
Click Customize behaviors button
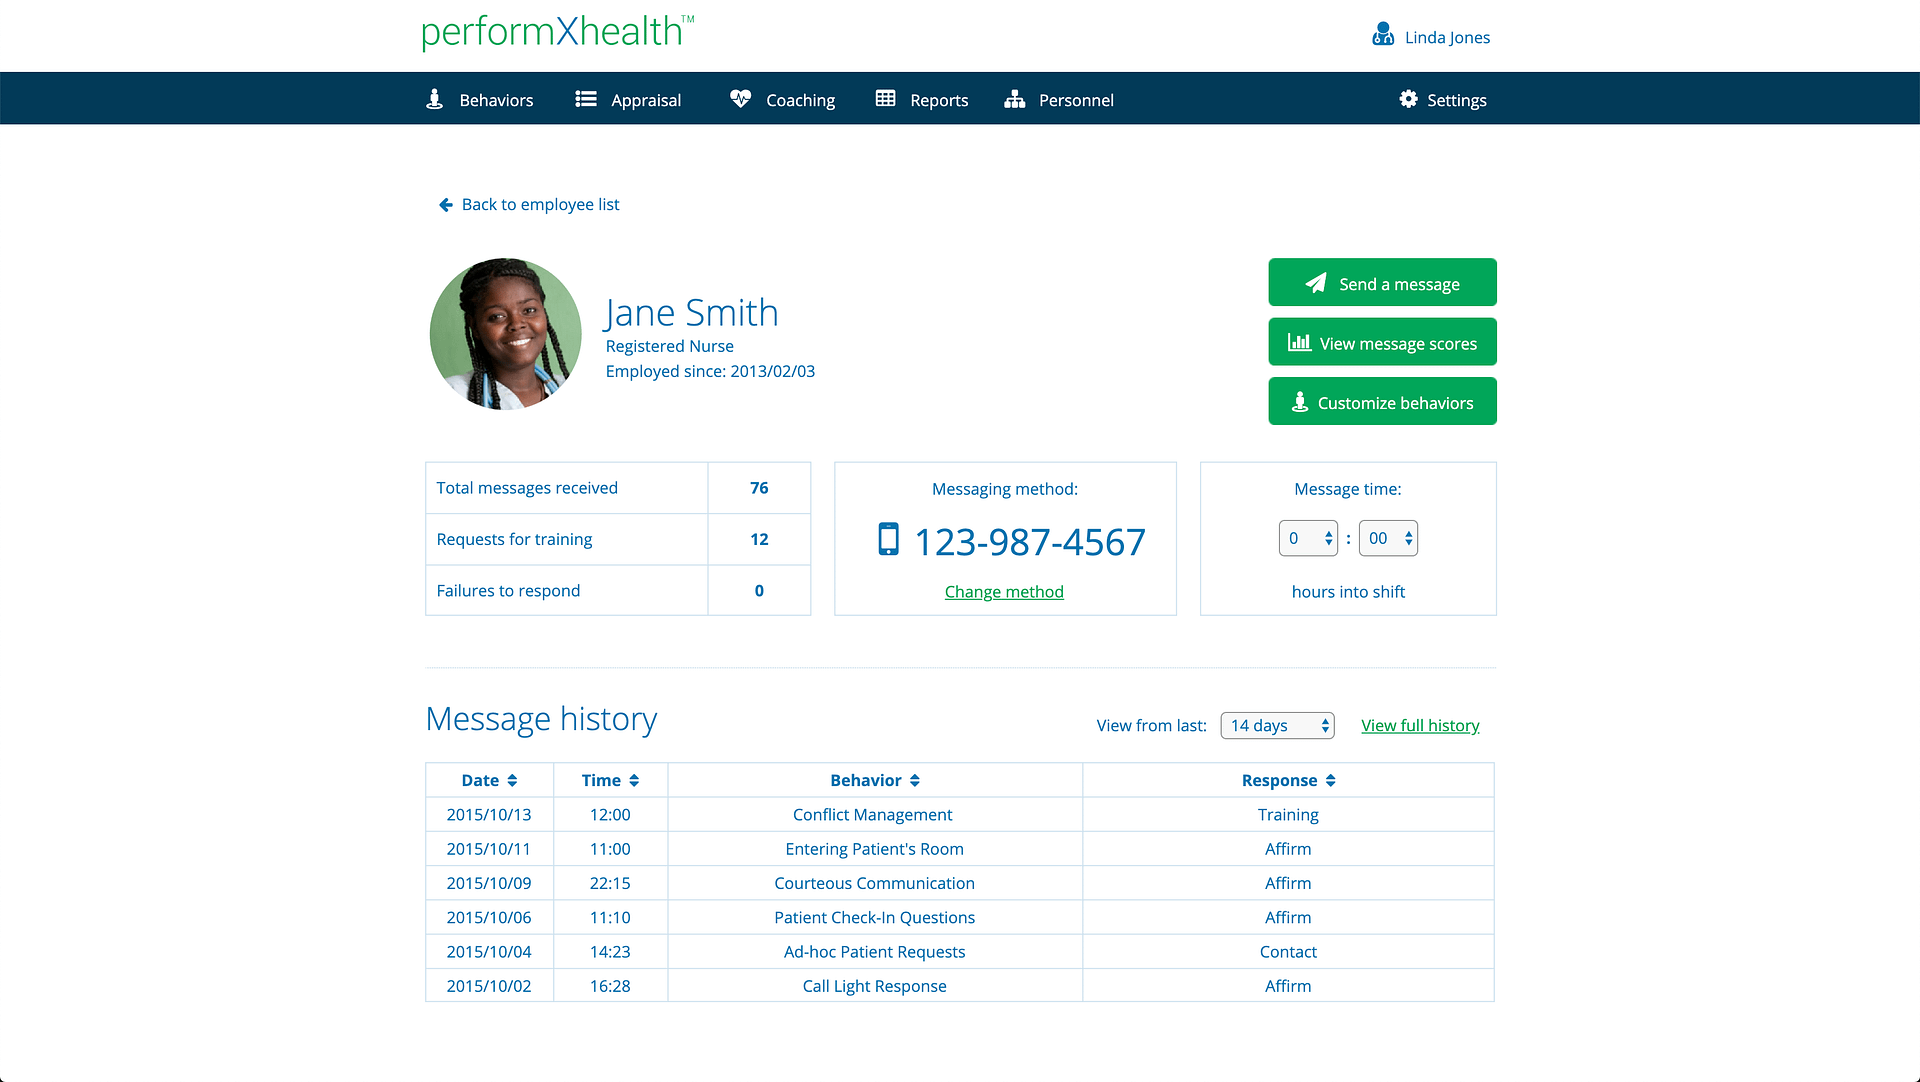tap(1382, 402)
